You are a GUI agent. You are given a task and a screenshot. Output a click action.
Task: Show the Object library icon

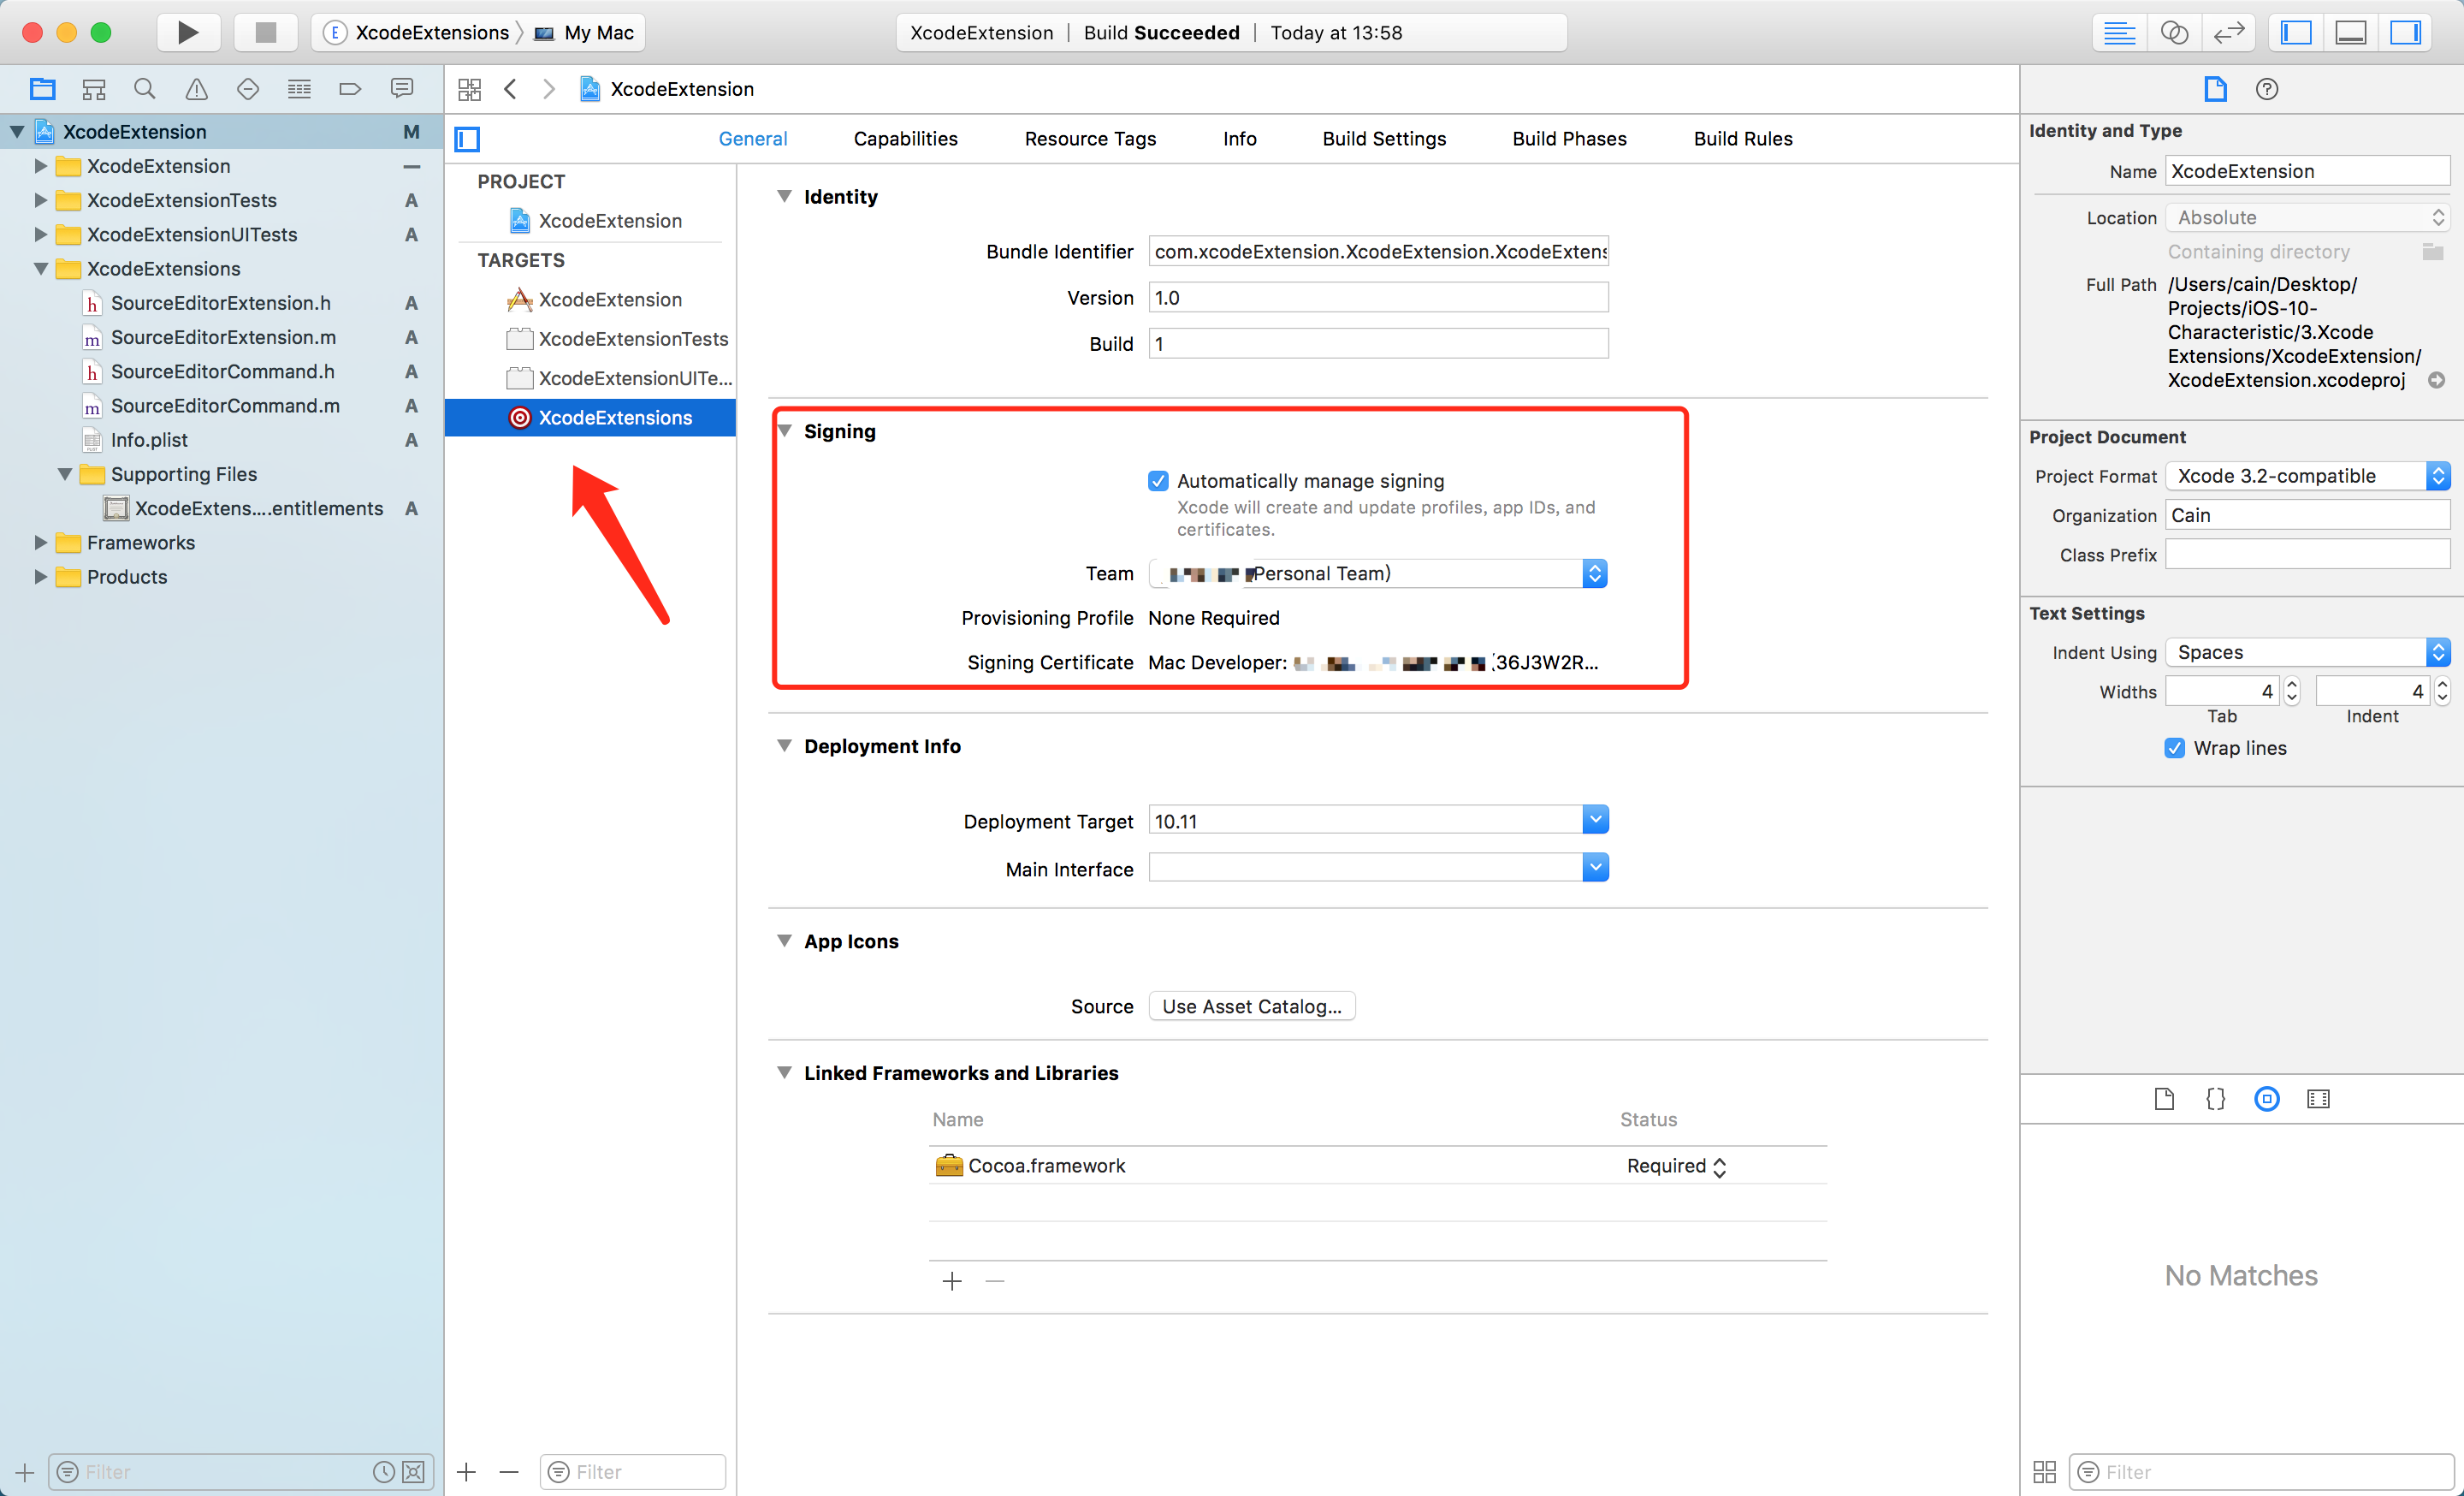[x=2266, y=1099]
